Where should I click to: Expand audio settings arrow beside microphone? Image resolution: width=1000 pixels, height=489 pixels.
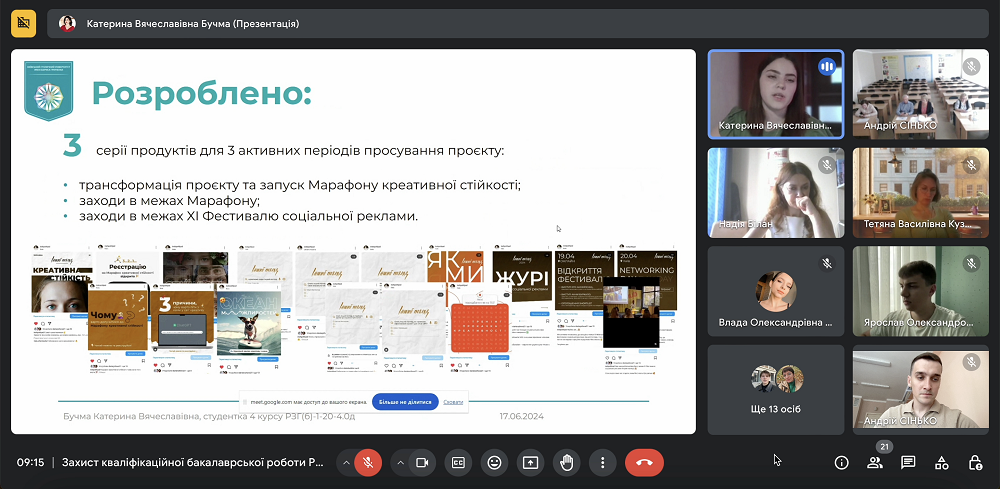point(346,463)
